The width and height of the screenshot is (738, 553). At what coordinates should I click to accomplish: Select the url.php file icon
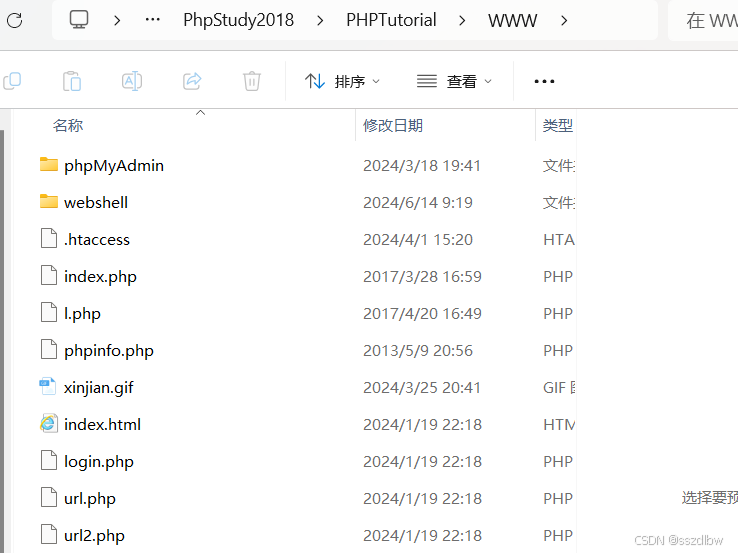[x=49, y=497]
